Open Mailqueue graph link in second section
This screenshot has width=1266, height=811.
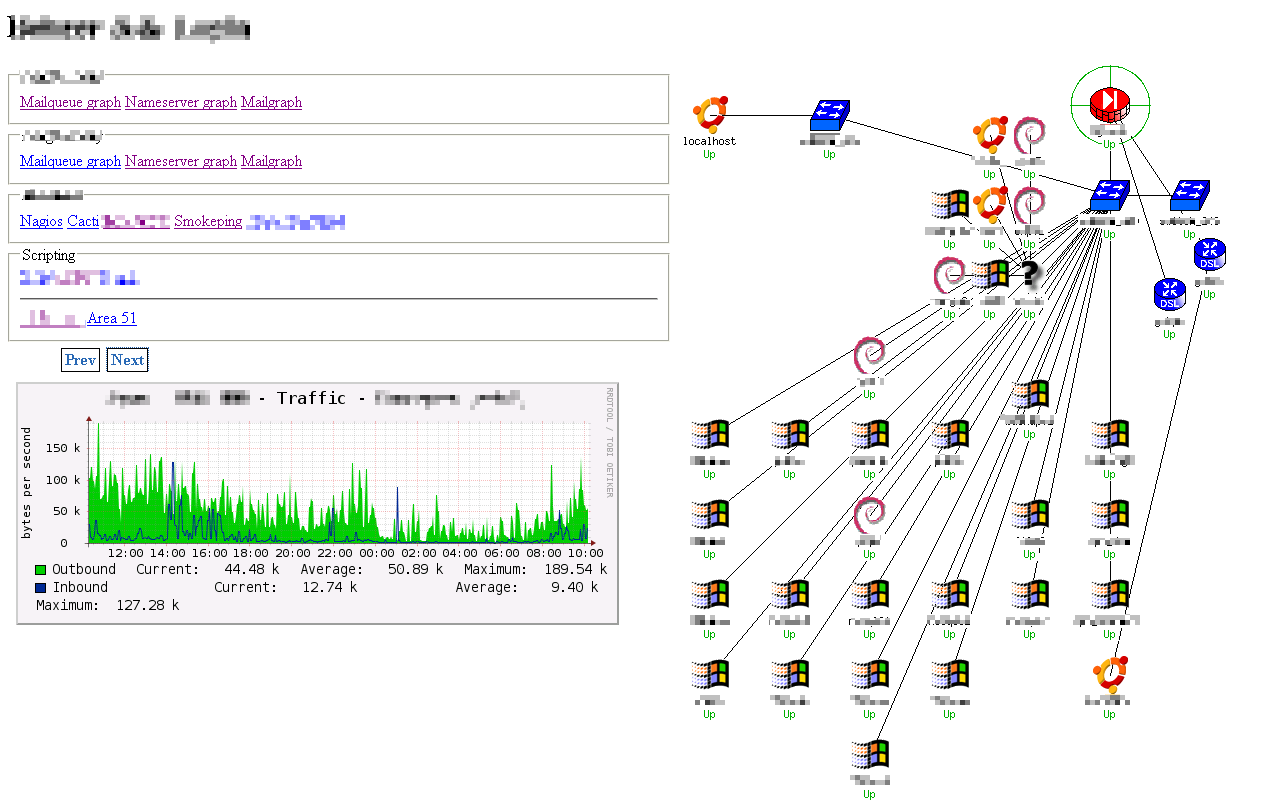[70, 161]
